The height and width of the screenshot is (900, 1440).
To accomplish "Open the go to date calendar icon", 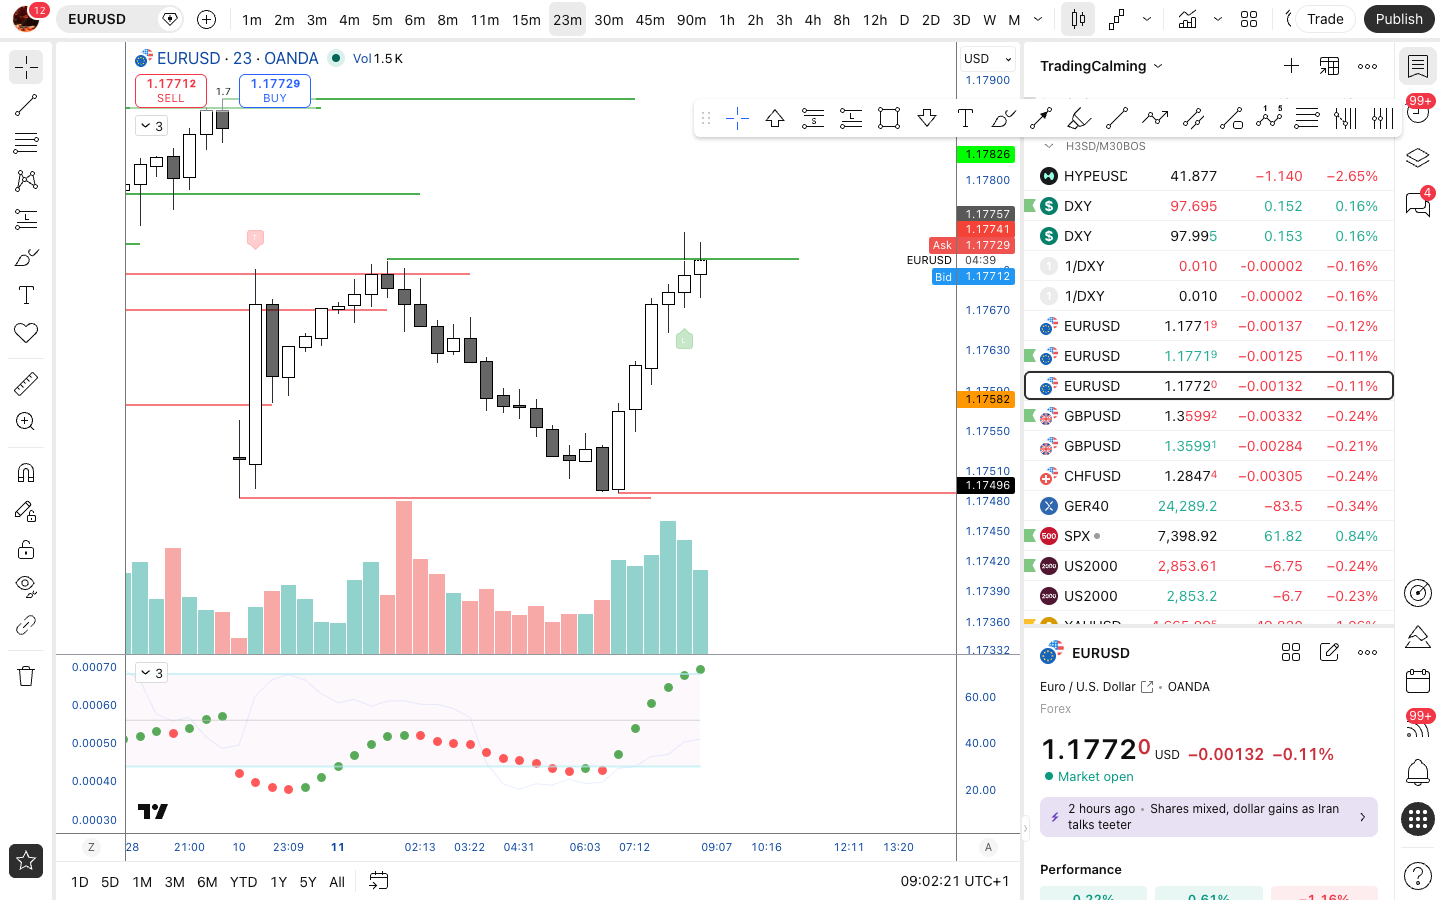I will (378, 881).
